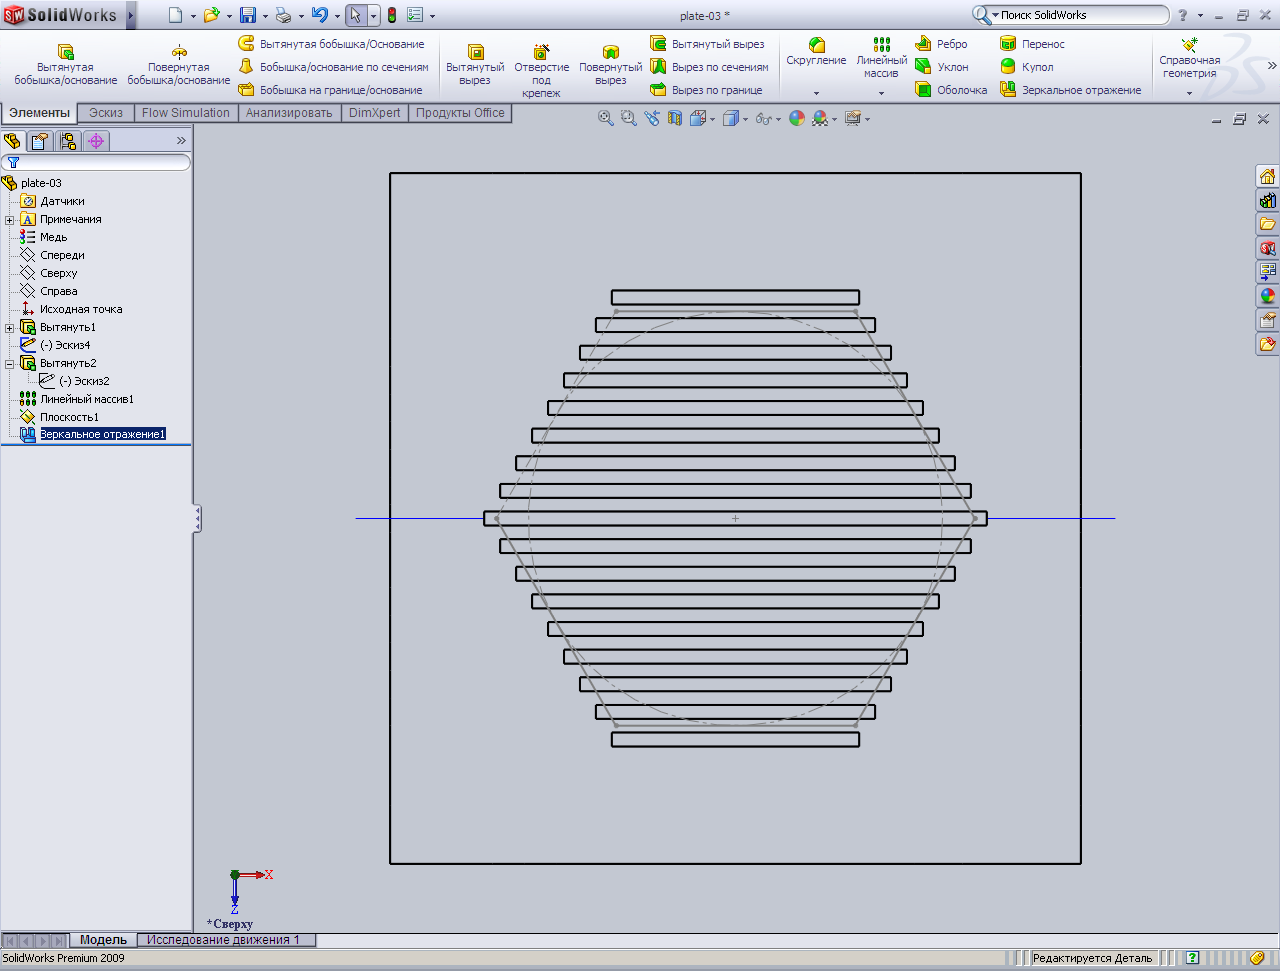Click the Купол dome tool
The height and width of the screenshot is (971, 1280).
tap(1027, 67)
